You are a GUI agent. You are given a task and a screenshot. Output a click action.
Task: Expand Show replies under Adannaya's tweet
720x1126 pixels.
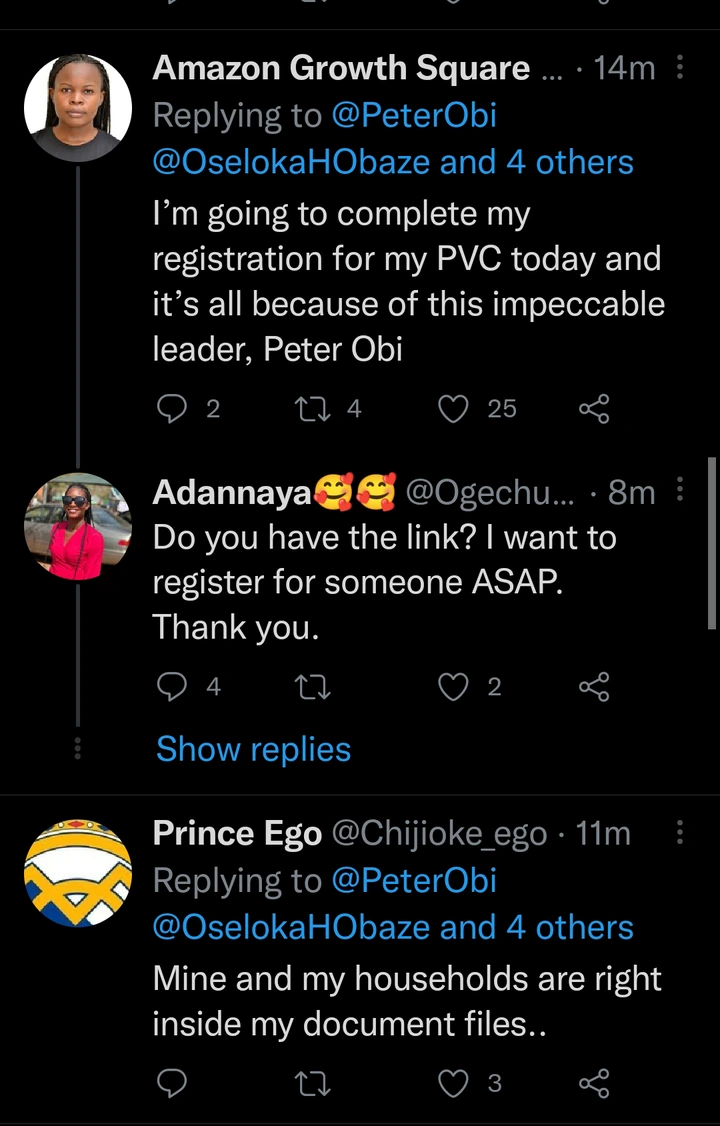click(x=253, y=749)
